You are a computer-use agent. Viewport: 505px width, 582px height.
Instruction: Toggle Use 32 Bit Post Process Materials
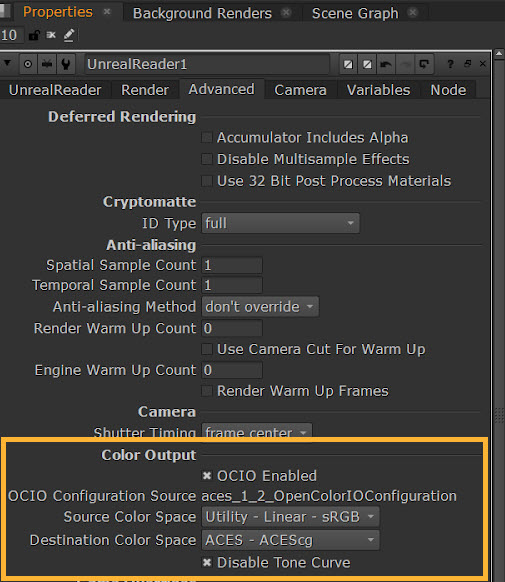click(207, 181)
